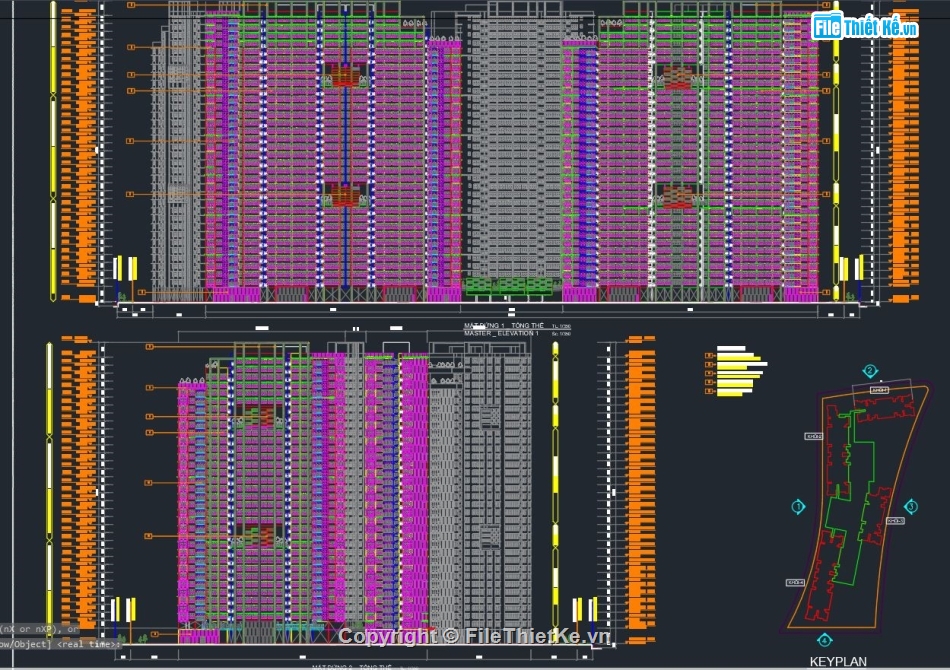Click view marker 4 on the keyplan
Image resolution: width=950 pixels, height=670 pixels.
824,640
